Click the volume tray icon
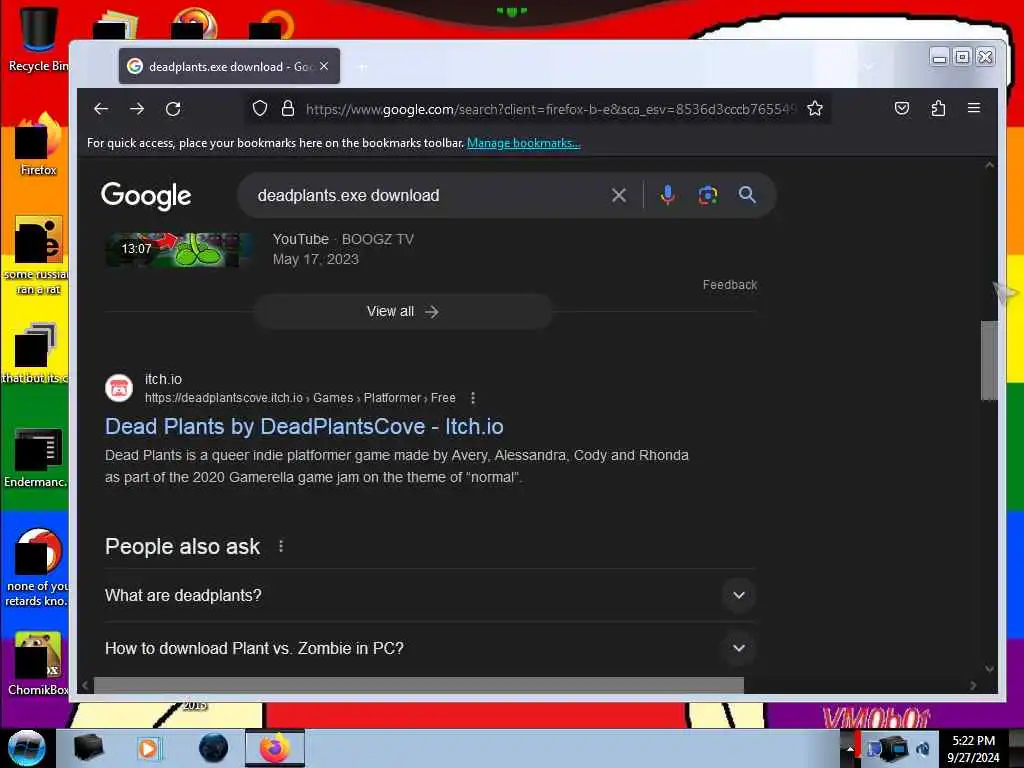The width and height of the screenshot is (1024, 768). (923, 748)
